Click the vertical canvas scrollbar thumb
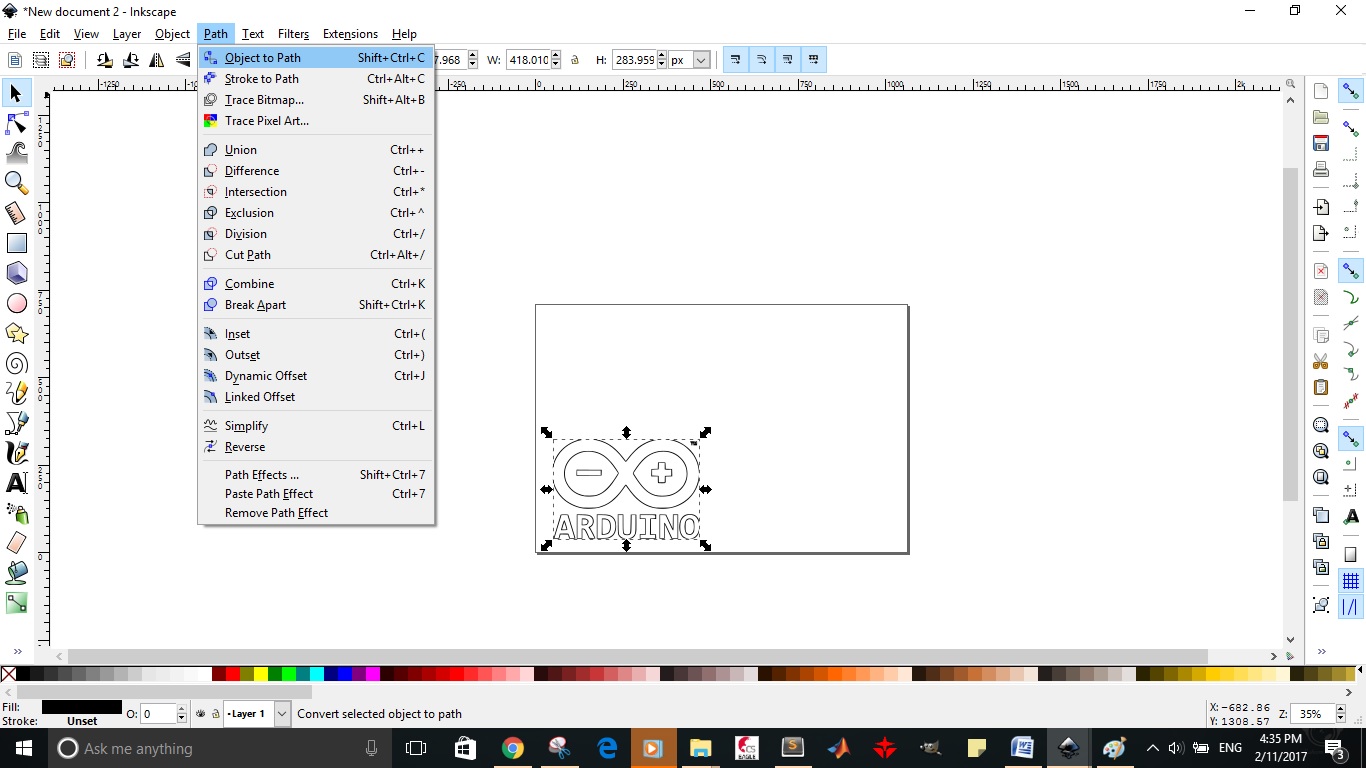1366x768 pixels. tap(1290, 334)
